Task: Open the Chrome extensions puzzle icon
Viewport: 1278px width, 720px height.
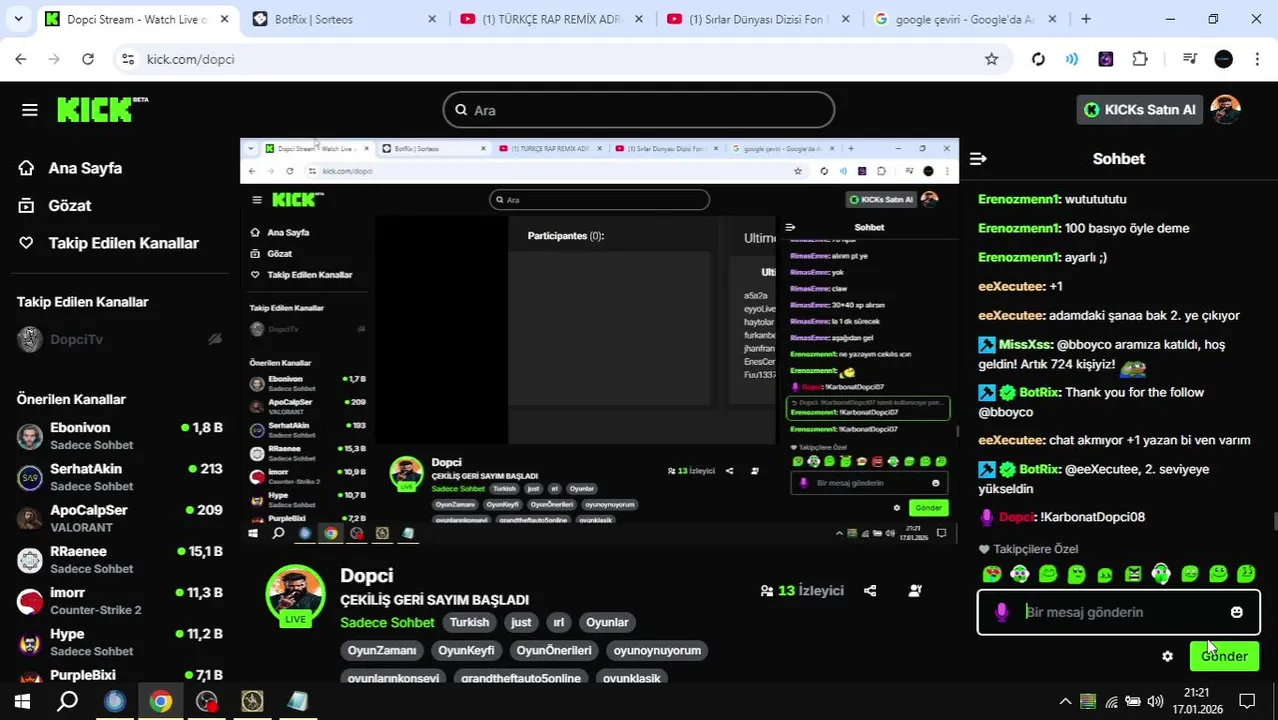Action: pyautogui.click(x=1140, y=59)
